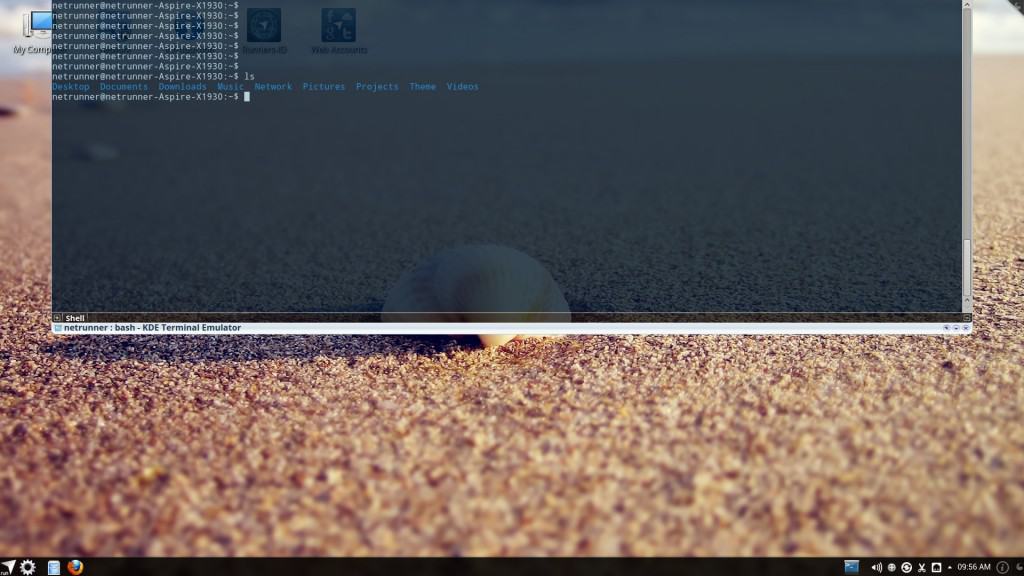Open Web Accounts desktop icon behind terminal
The width and height of the screenshot is (1024, 576).
pyautogui.click(x=339, y=31)
